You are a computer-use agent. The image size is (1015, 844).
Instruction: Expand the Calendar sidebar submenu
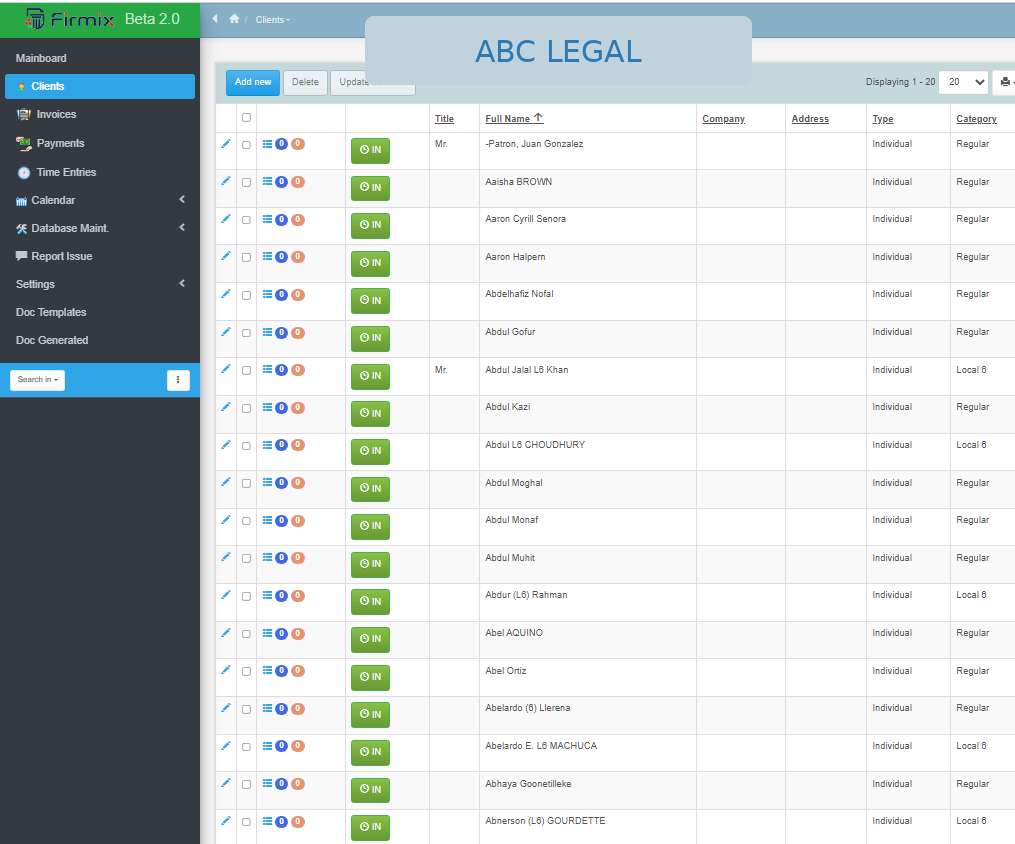tap(182, 199)
